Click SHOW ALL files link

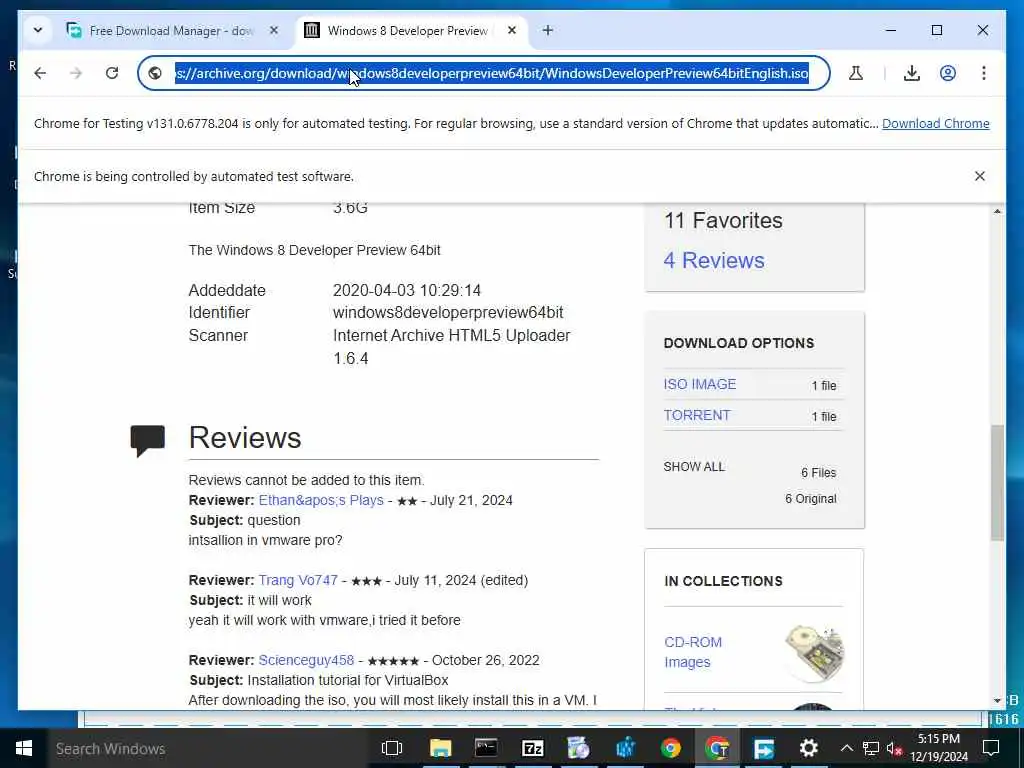click(694, 467)
